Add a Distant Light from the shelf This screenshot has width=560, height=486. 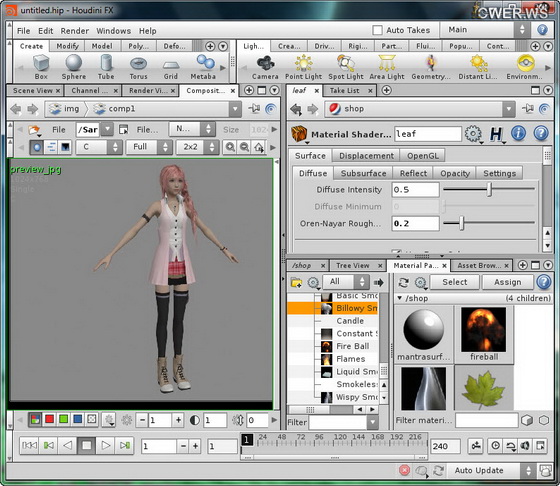coord(478,68)
